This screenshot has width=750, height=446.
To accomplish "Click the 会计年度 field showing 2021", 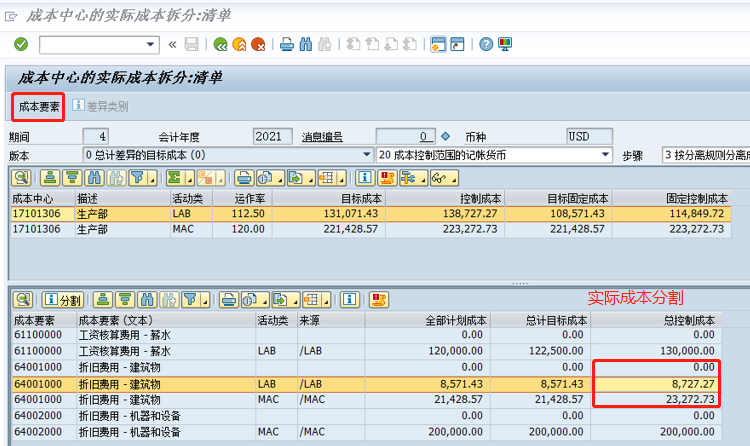I will click(x=273, y=136).
